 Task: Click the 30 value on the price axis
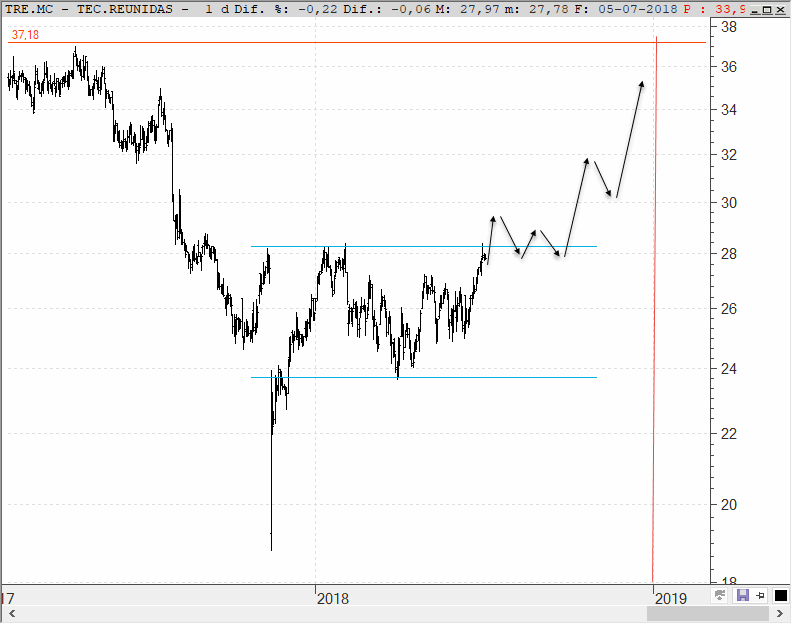click(729, 203)
